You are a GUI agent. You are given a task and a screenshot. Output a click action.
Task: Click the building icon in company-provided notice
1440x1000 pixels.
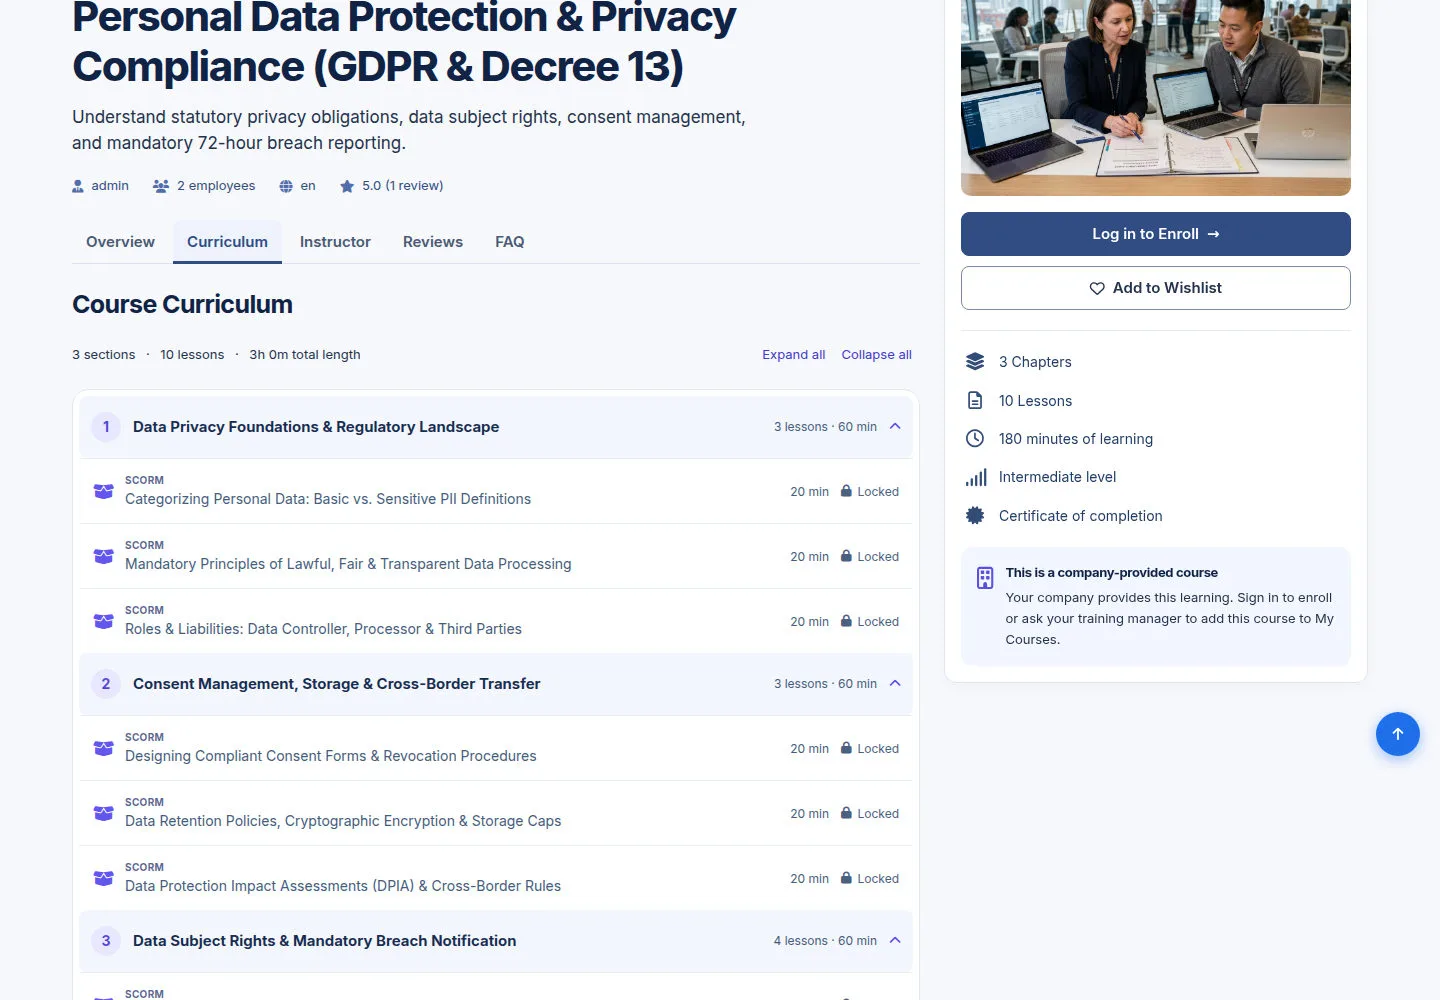985,578
